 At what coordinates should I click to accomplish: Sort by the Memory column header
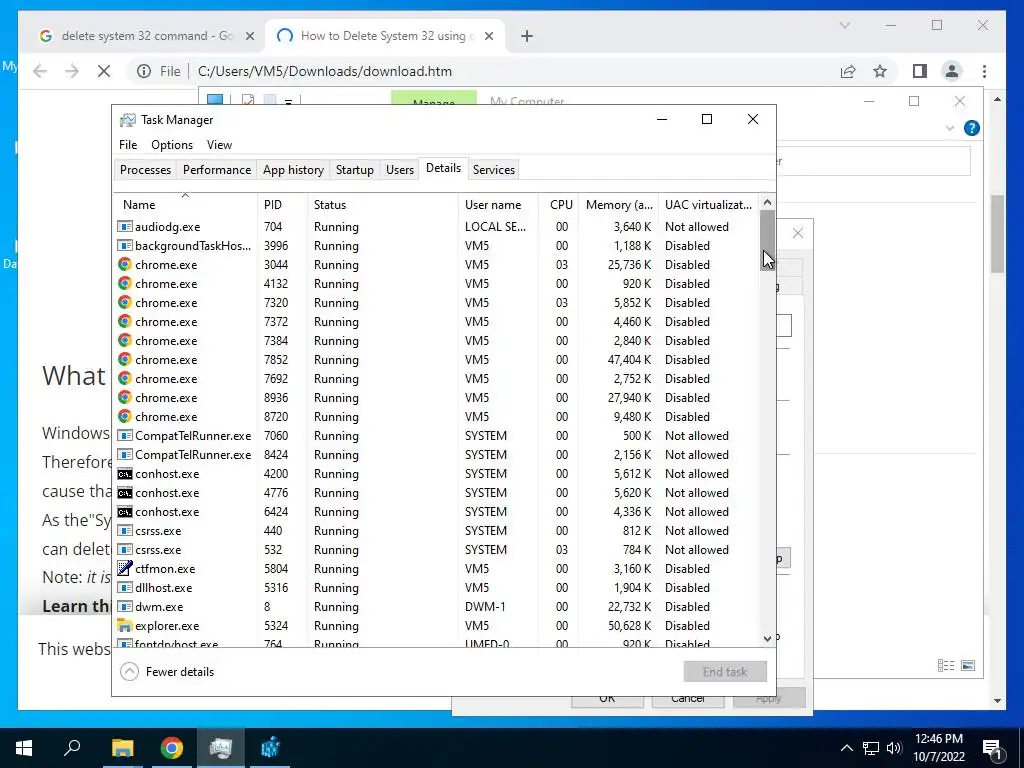(618, 204)
